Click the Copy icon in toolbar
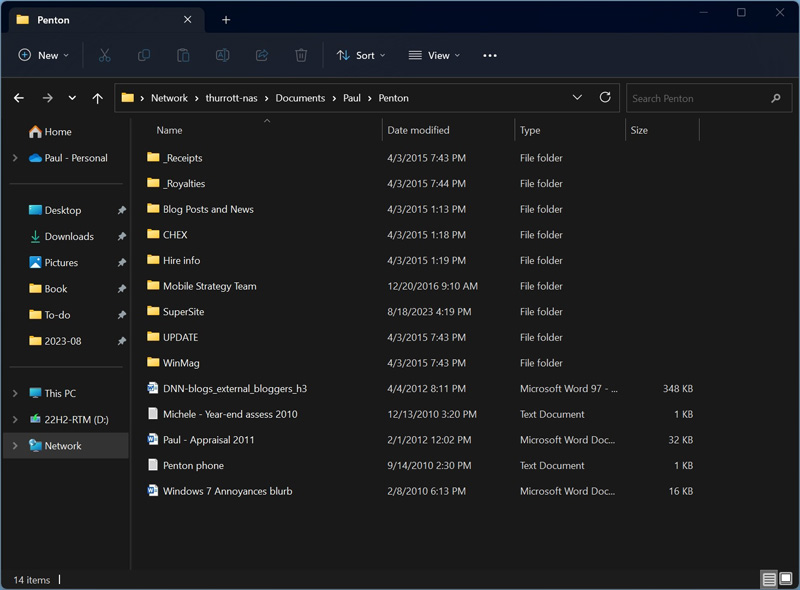 pyautogui.click(x=144, y=56)
